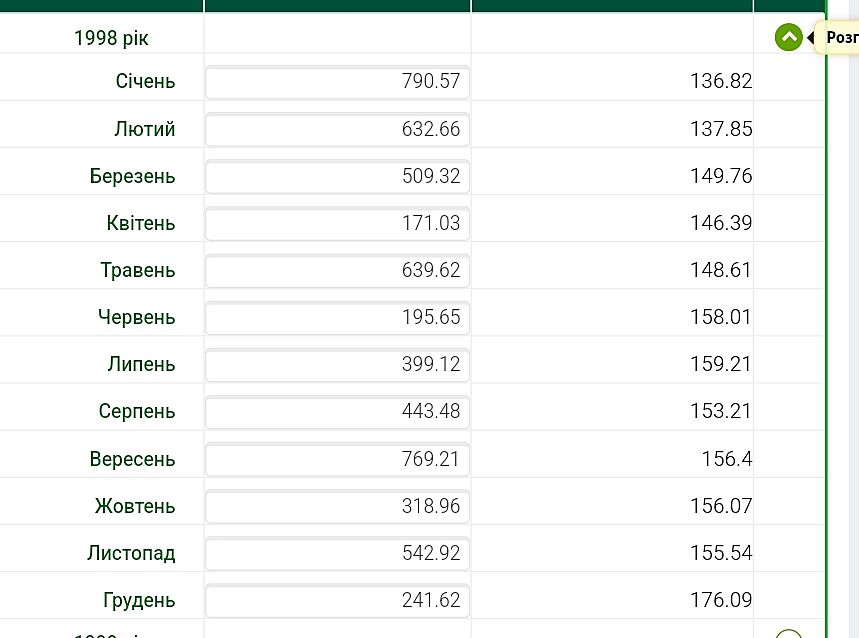Focus the Березень input showing 509.32
Image resolution: width=859 pixels, height=638 pixels.
point(337,176)
